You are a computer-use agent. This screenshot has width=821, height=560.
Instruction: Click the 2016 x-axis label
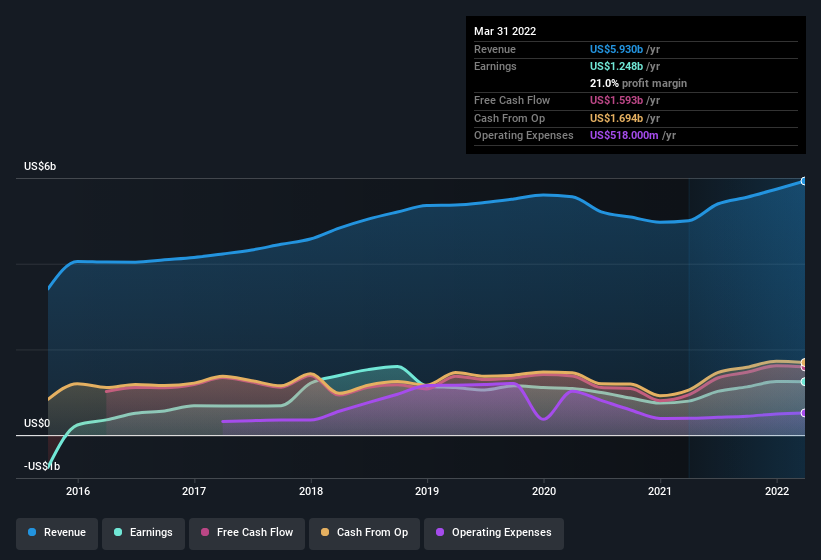click(78, 491)
